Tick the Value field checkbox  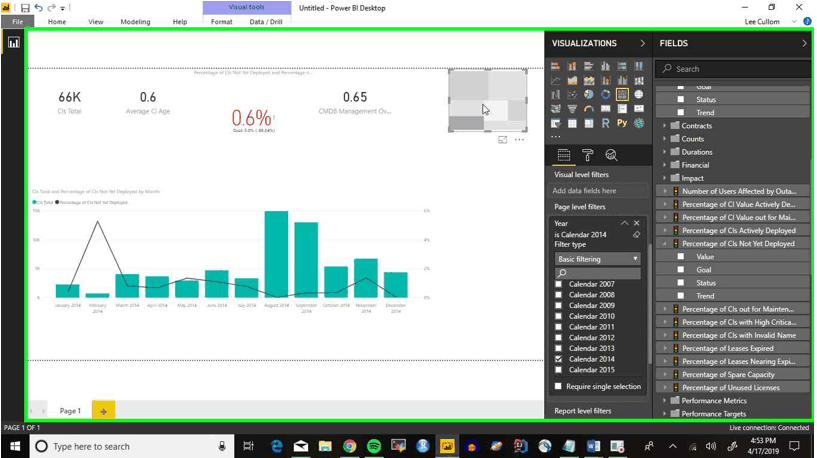click(x=680, y=256)
